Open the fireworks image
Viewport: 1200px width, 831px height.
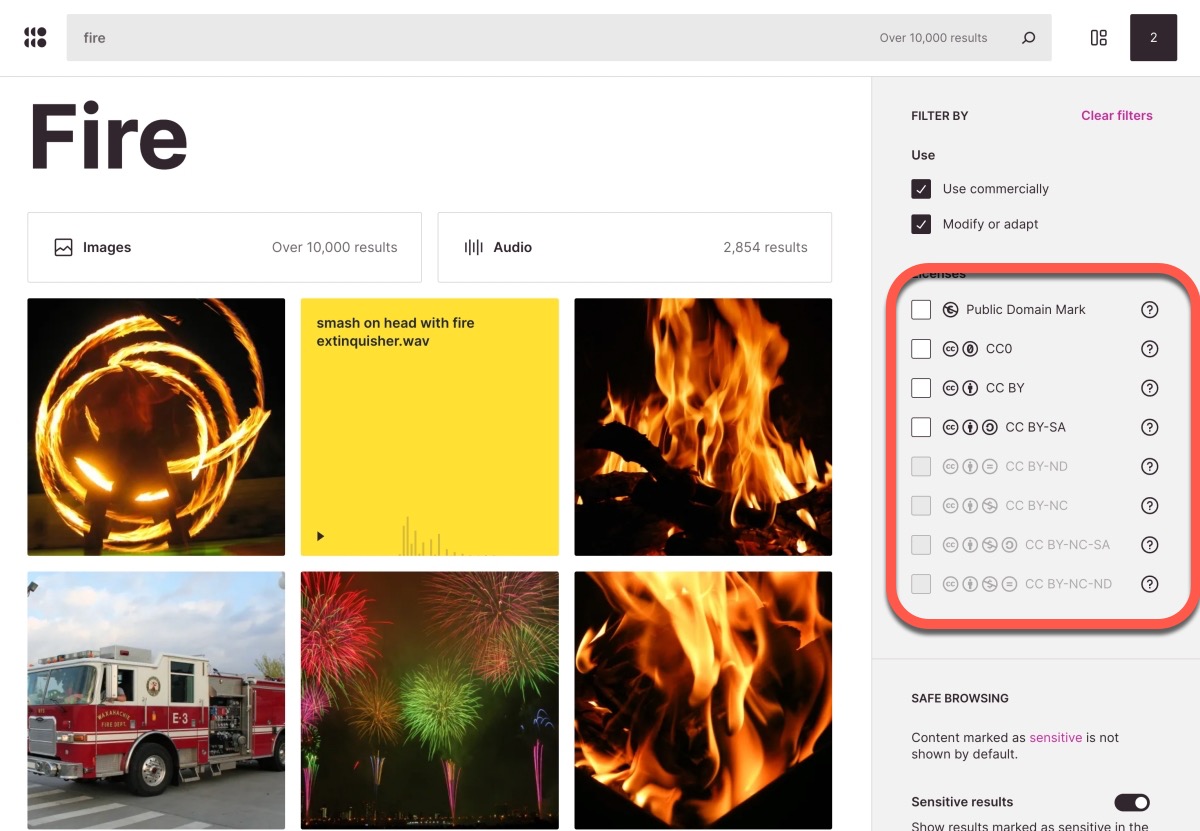(x=430, y=701)
